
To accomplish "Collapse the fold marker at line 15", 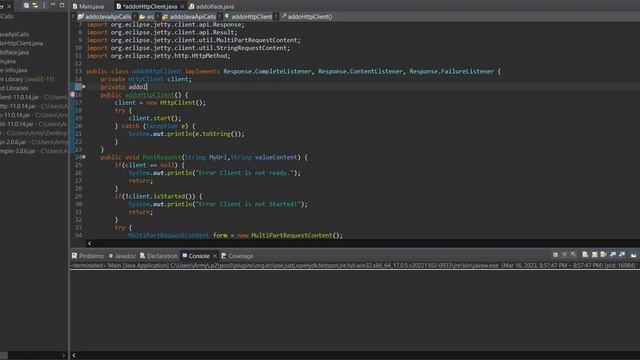I will (84, 87).
